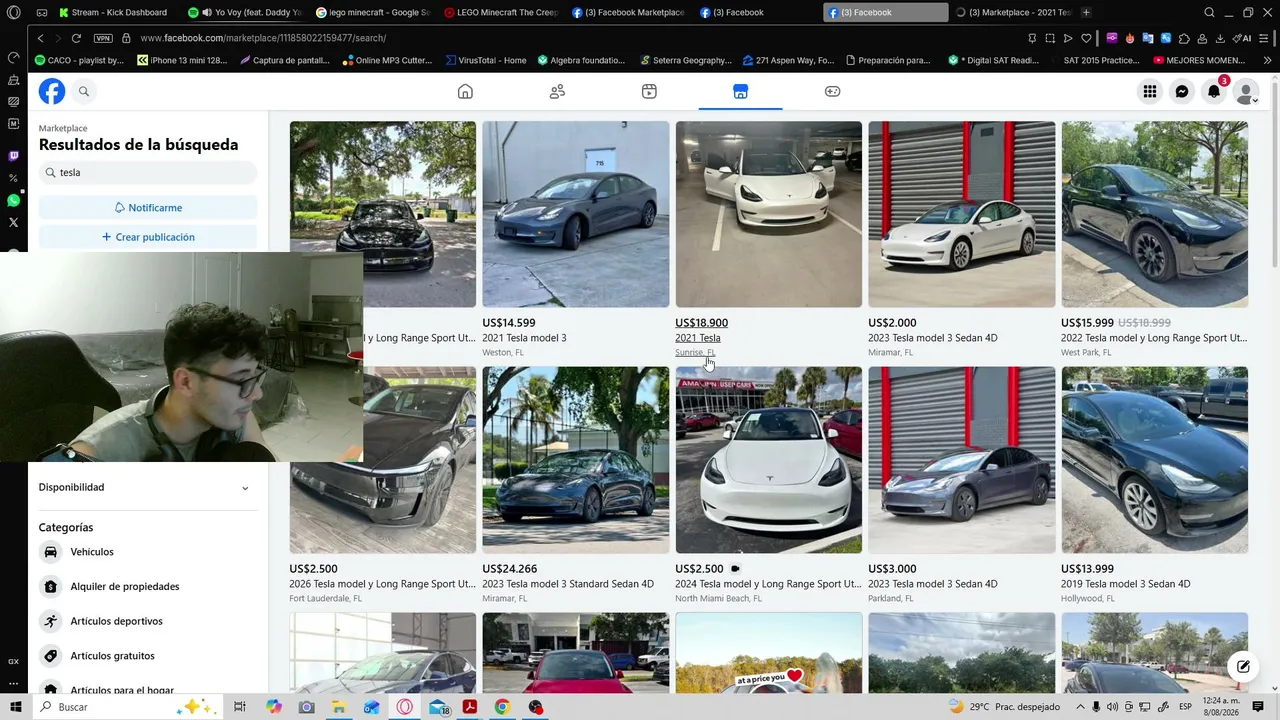Open the North Miami Beach 2024 Tesla listing photo

pyautogui.click(x=768, y=460)
